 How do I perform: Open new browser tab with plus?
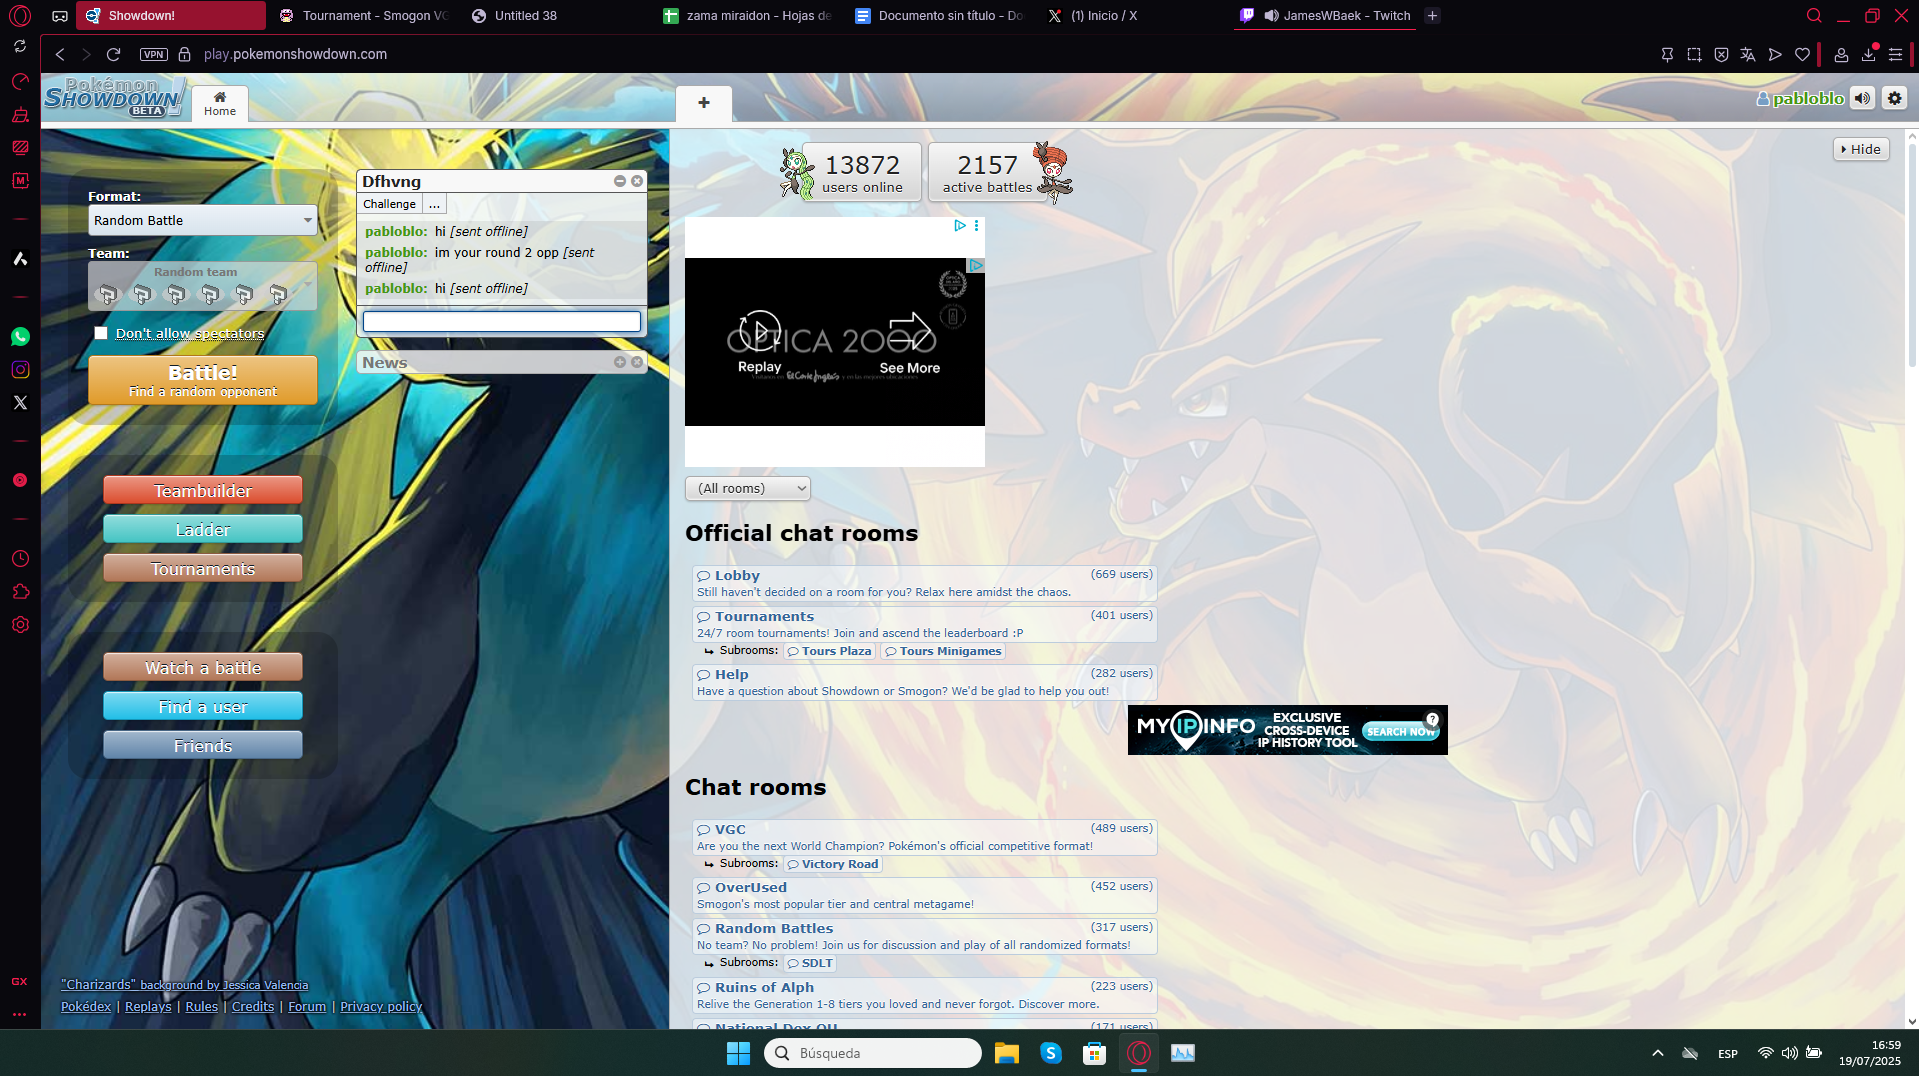click(1432, 15)
